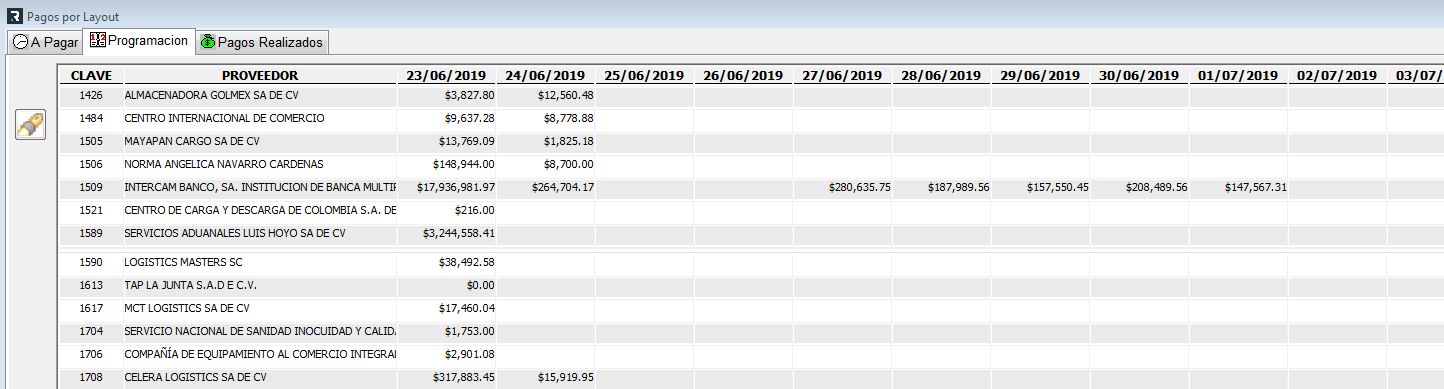Open the Pagos Realizados tab
The image size is (1444, 389).
click(x=261, y=42)
